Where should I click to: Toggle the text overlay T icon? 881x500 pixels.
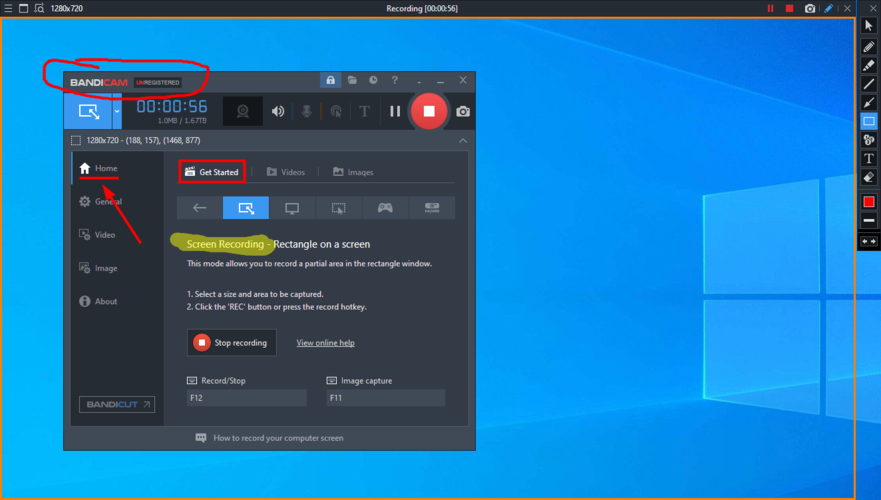click(365, 111)
